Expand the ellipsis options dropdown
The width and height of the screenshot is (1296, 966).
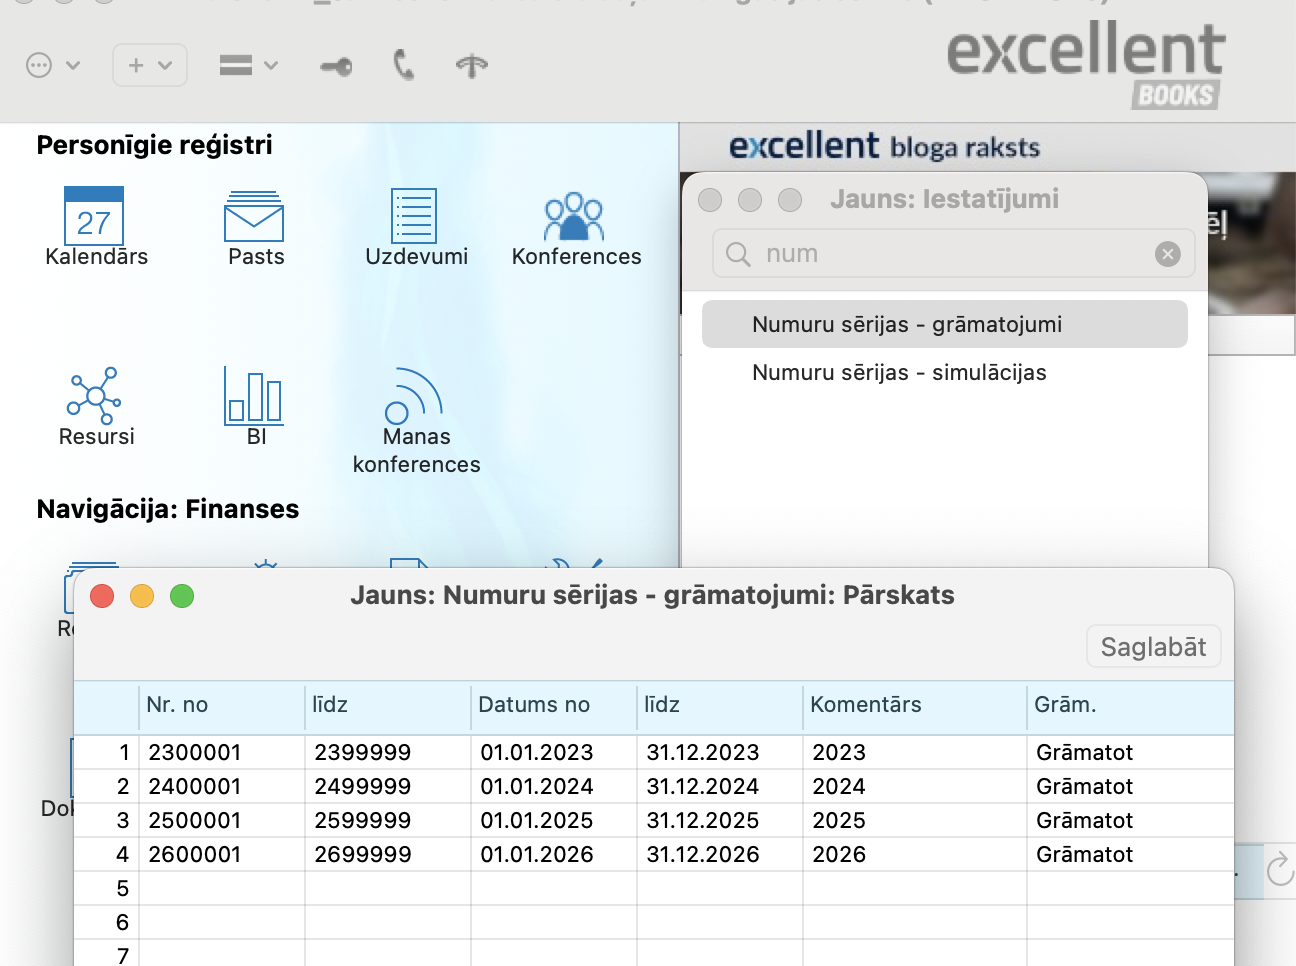(x=52, y=66)
